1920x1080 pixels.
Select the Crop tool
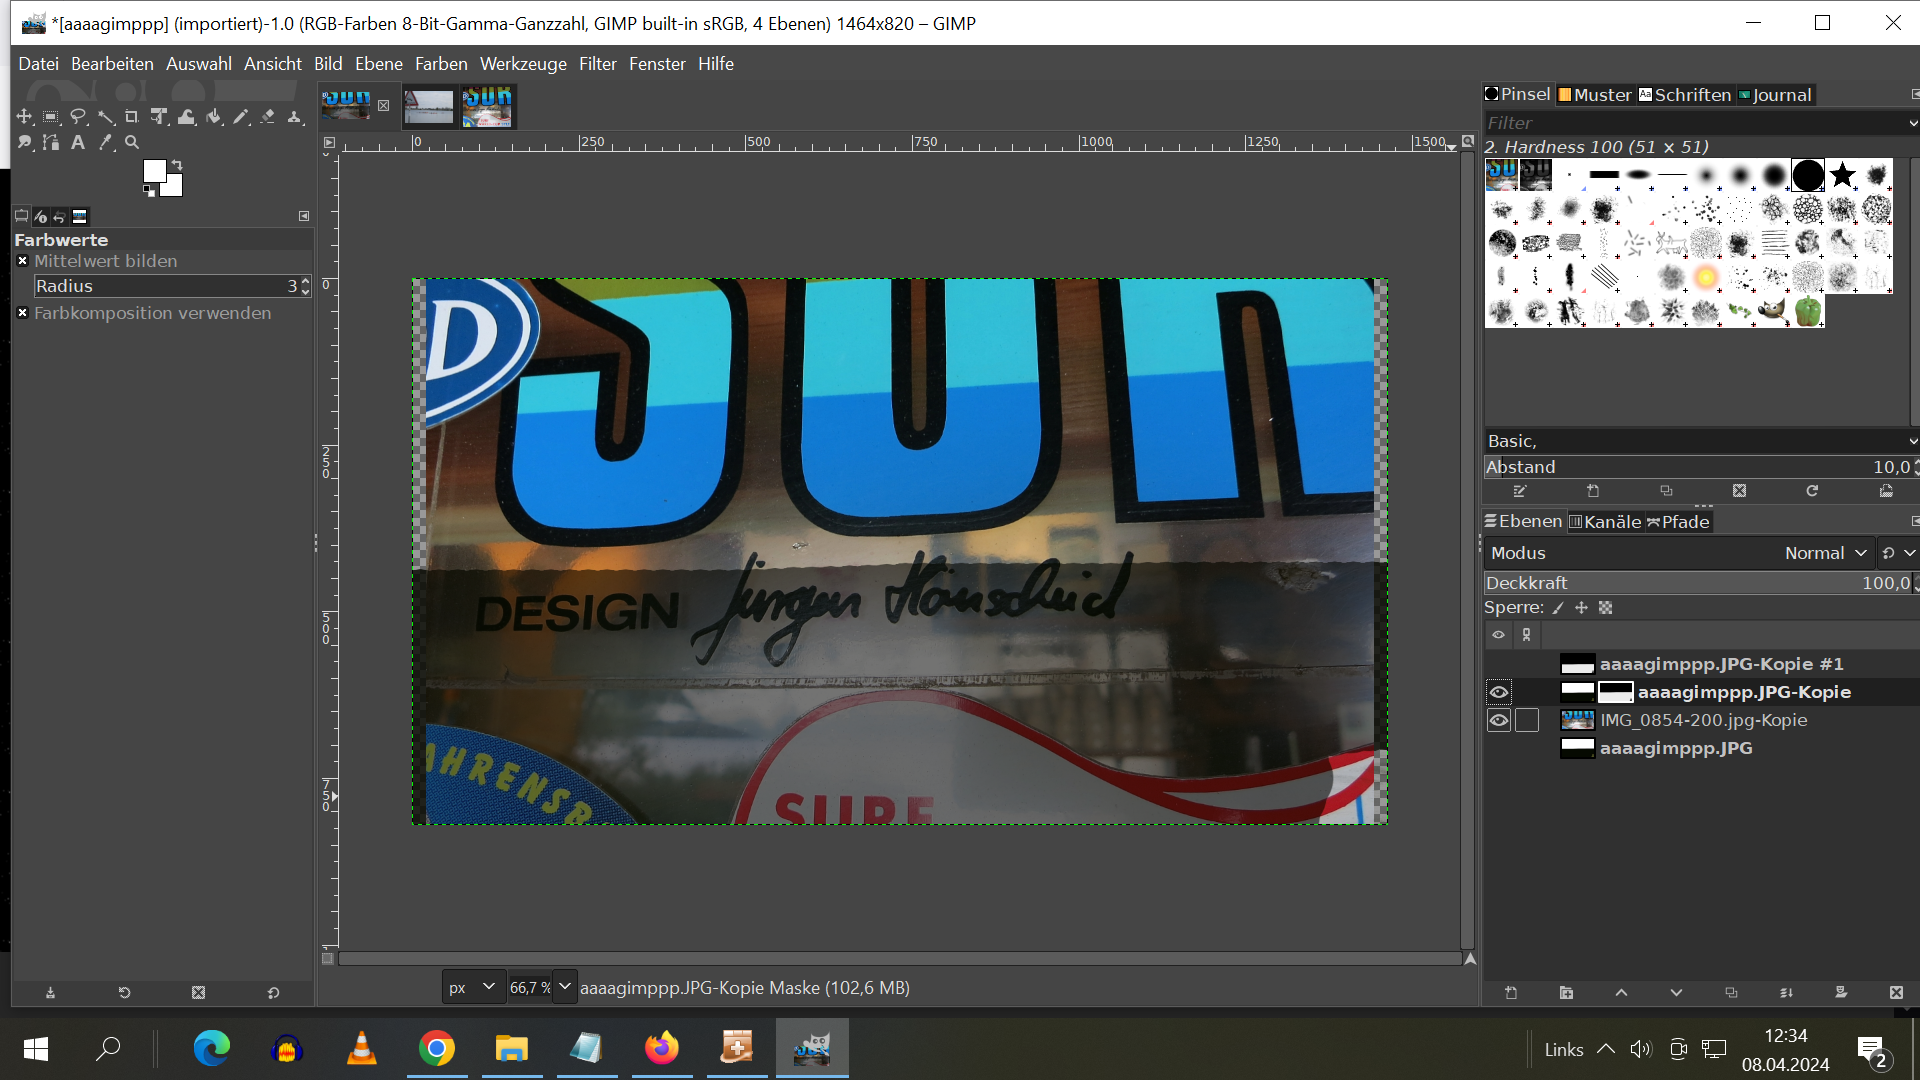[x=132, y=117]
